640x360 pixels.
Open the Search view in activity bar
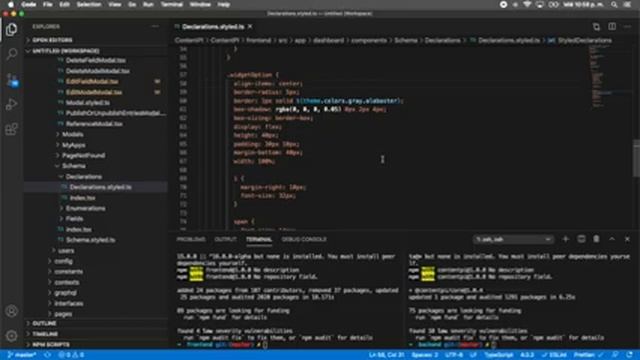(11, 54)
